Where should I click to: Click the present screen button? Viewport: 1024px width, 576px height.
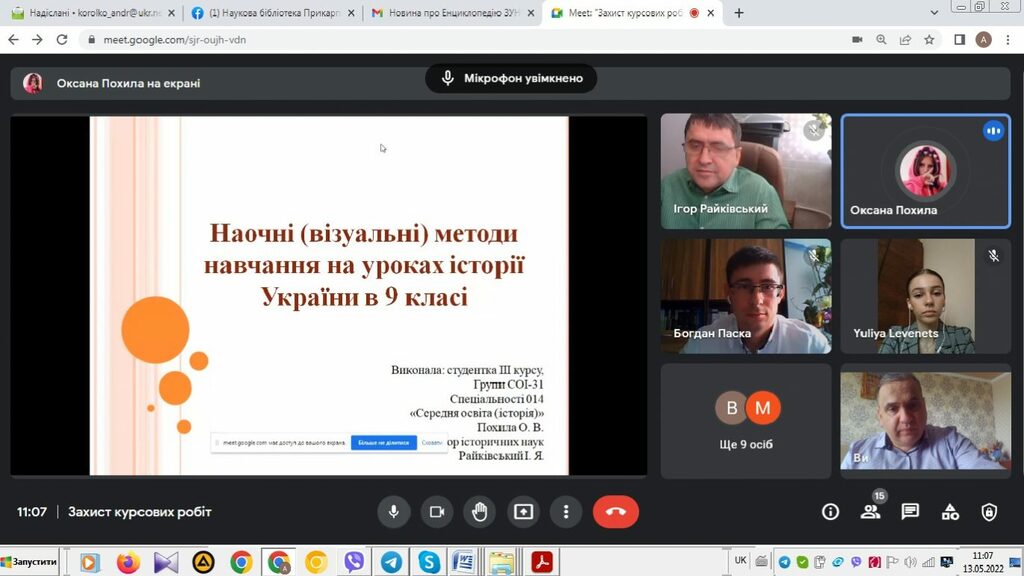[x=523, y=512]
